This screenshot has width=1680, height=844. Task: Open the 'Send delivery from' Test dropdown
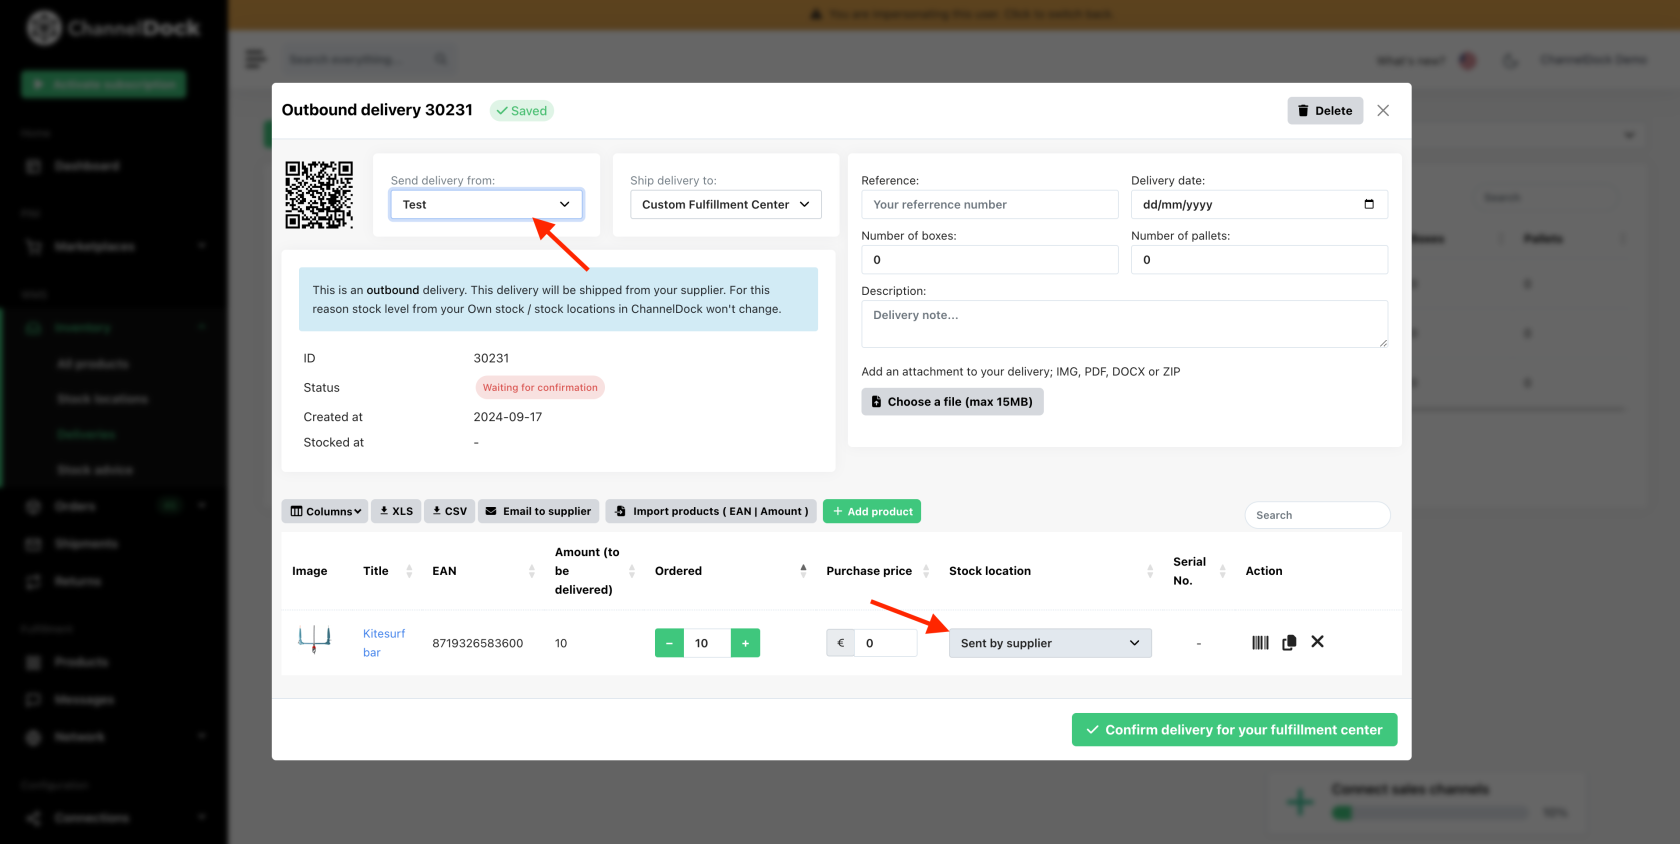click(486, 204)
